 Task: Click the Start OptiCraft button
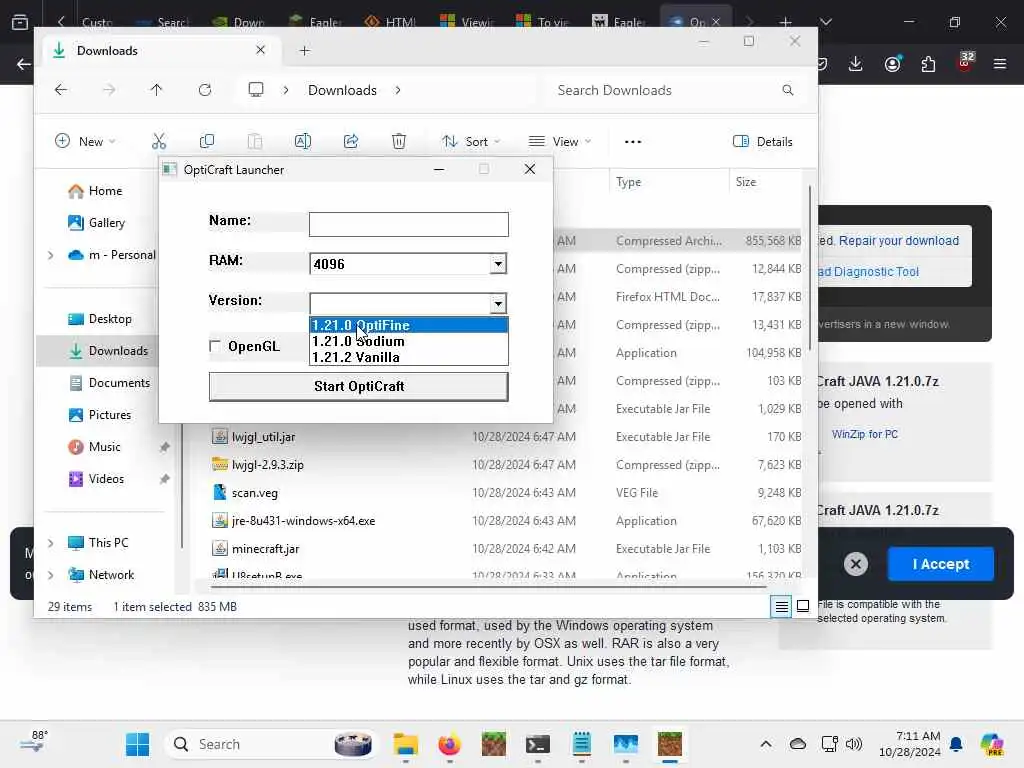[x=359, y=386]
